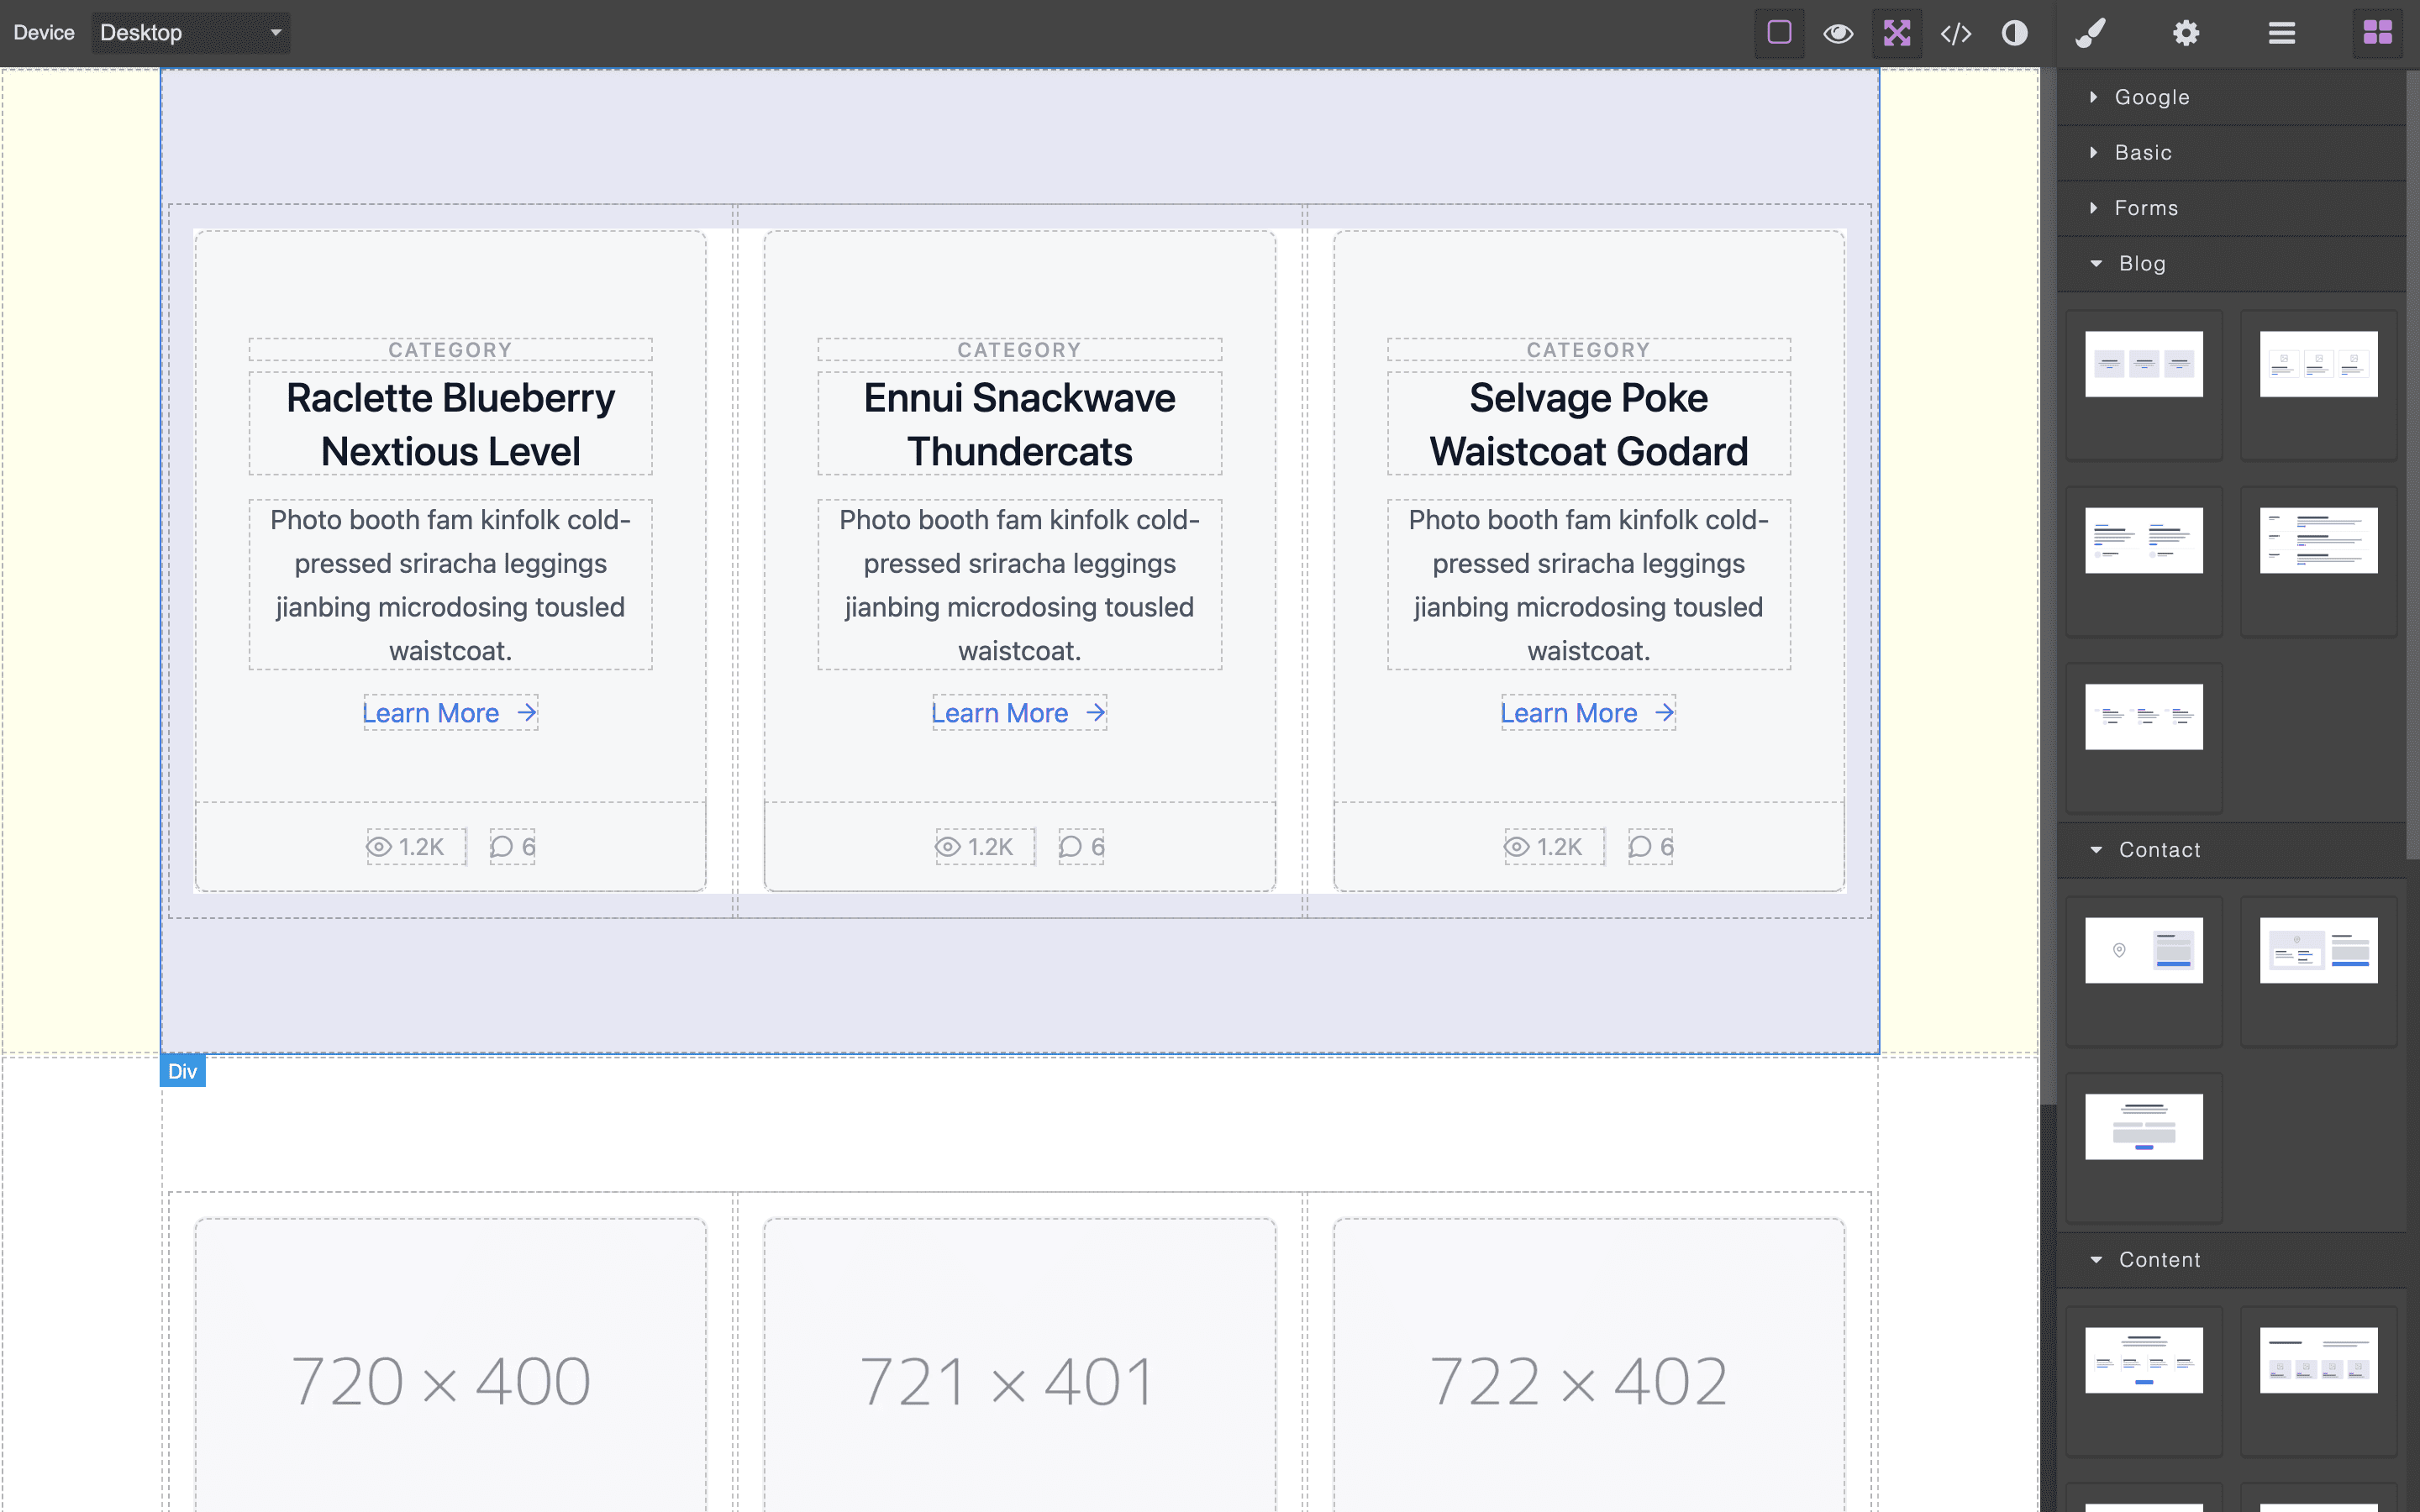Toggle the preview/eye icon
Image resolution: width=2420 pixels, height=1512 pixels.
[x=1836, y=31]
